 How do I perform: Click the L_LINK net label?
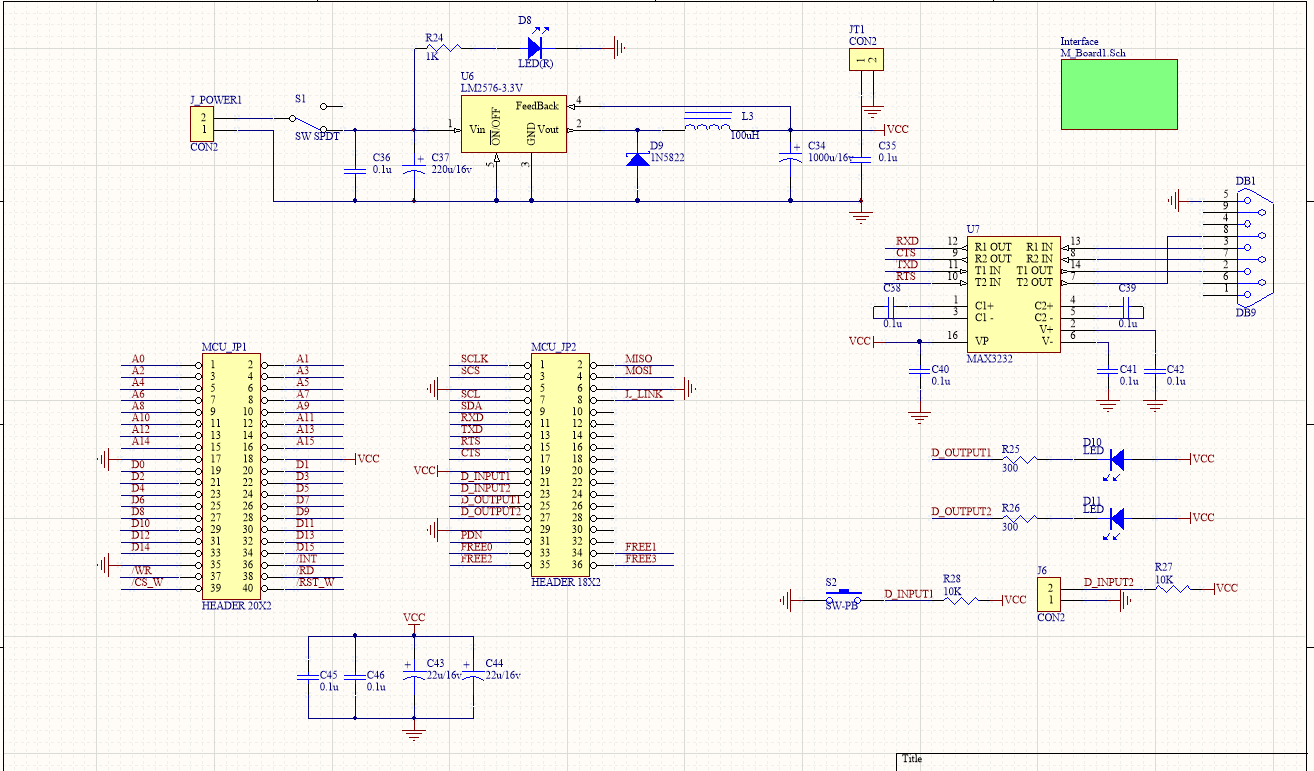(643, 394)
